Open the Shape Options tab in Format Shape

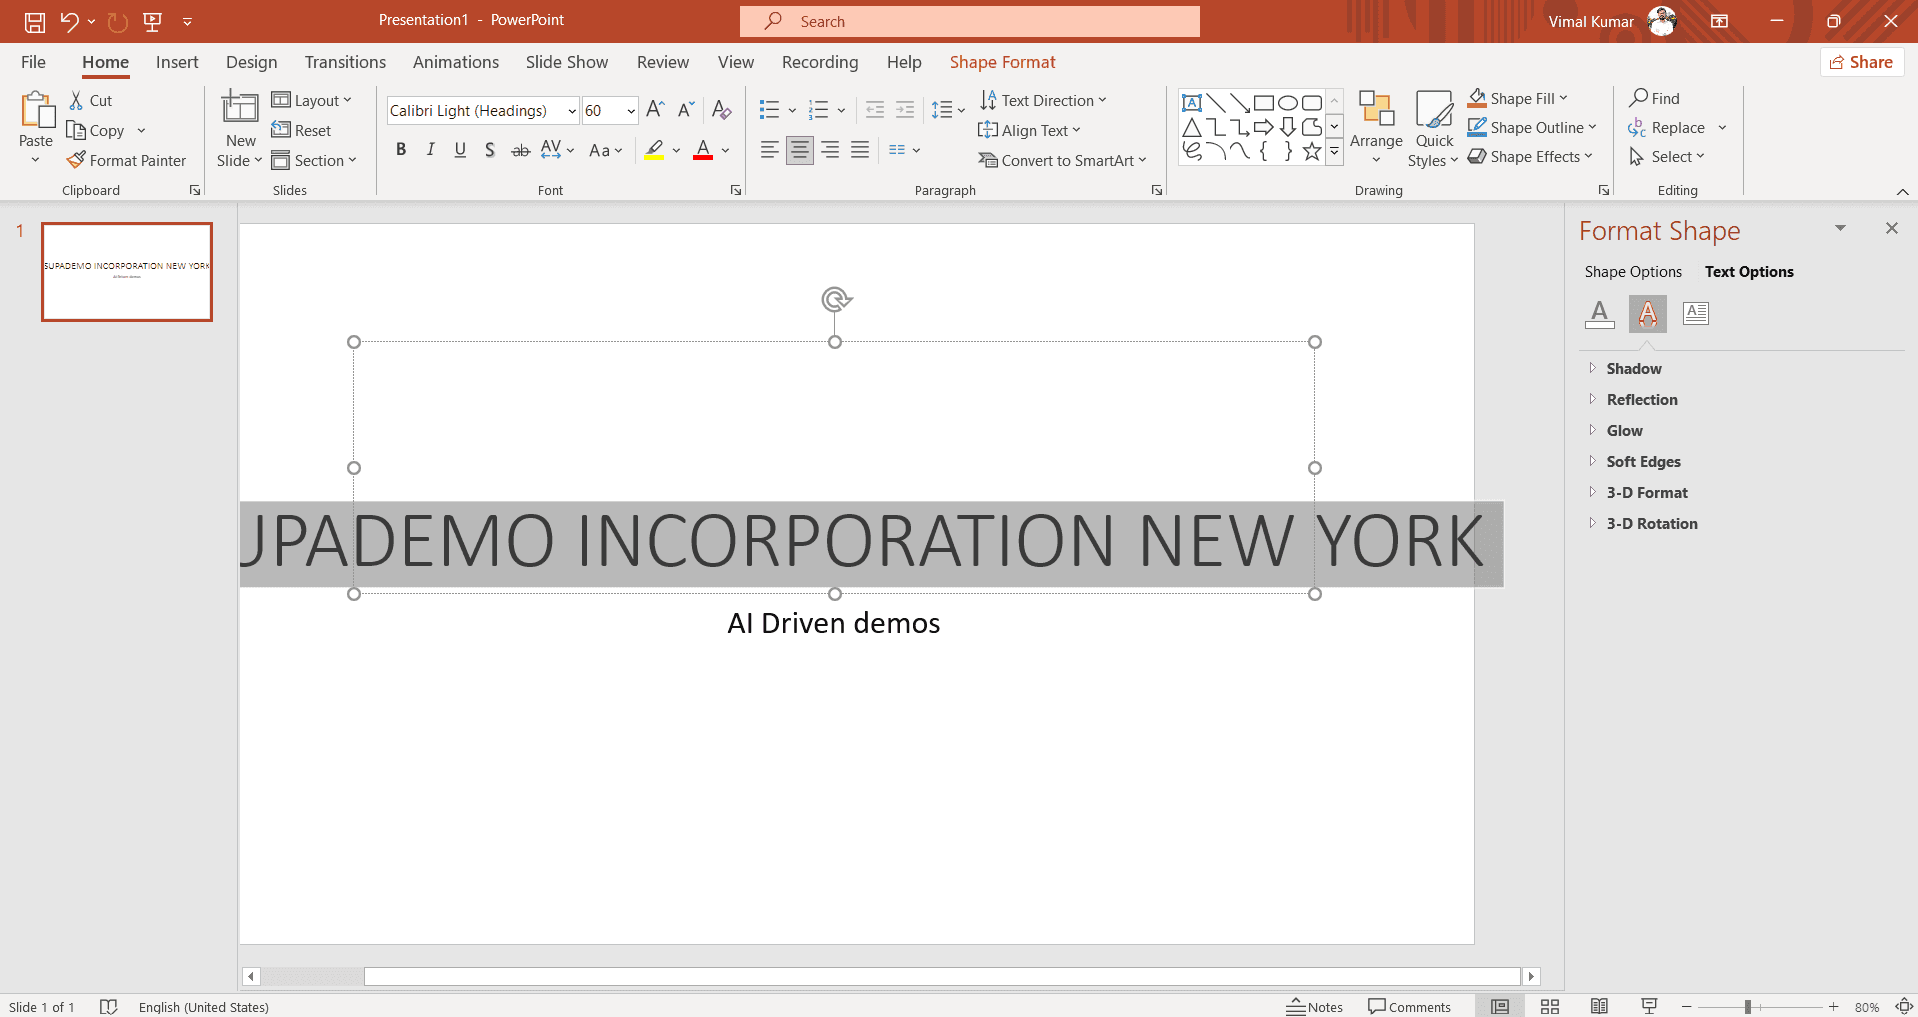click(1632, 271)
